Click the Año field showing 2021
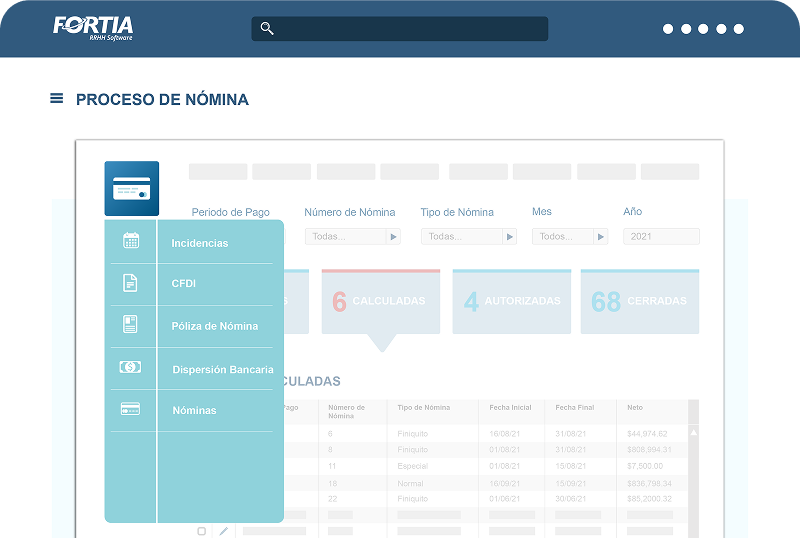Viewport: 800px width, 538px height. pos(660,237)
